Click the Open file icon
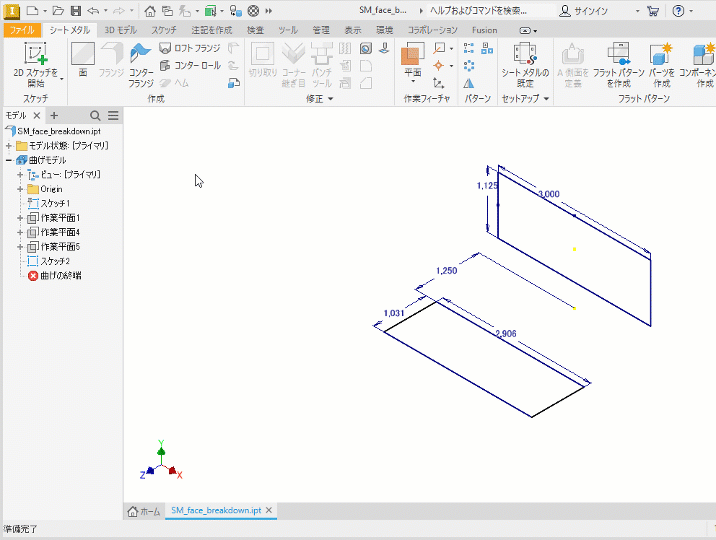 click(58, 10)
